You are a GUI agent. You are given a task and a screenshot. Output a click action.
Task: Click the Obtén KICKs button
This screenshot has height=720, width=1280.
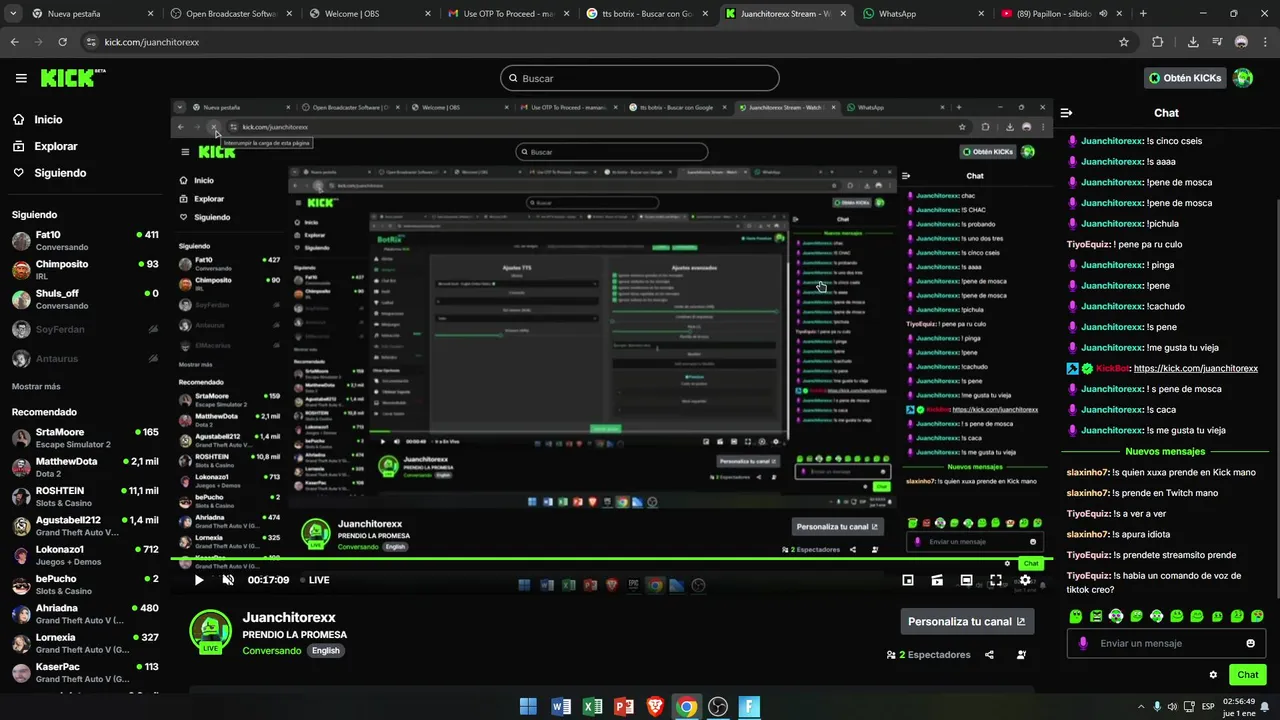point(1185,78)
